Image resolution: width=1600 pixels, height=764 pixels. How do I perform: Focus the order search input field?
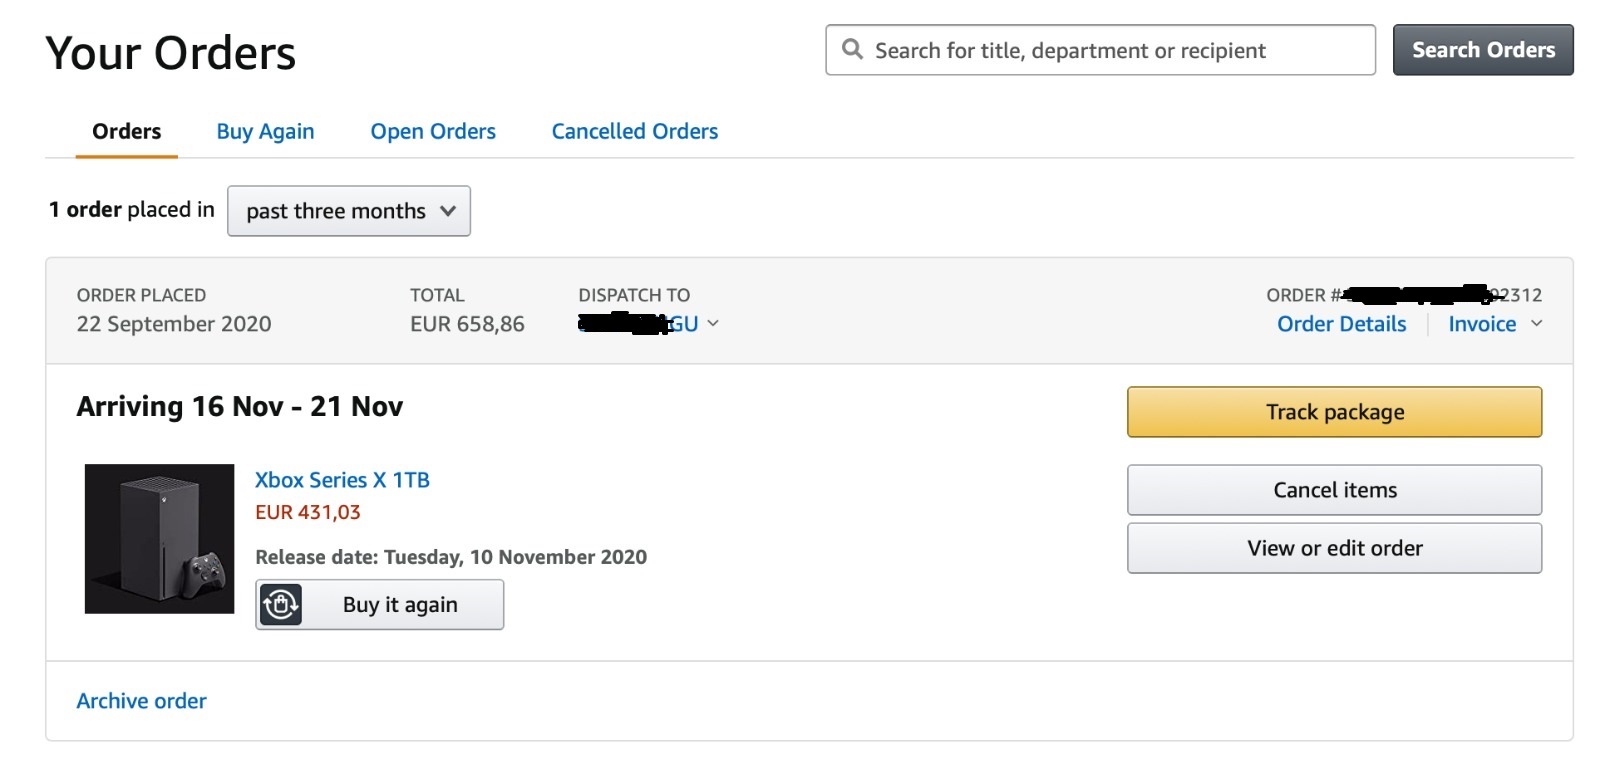point(1100,50)
